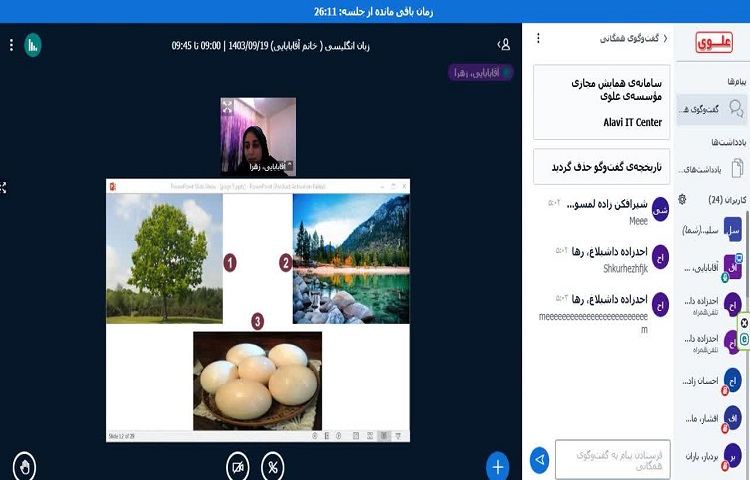Click the Shkurhezhfjk chat message text

625,268
